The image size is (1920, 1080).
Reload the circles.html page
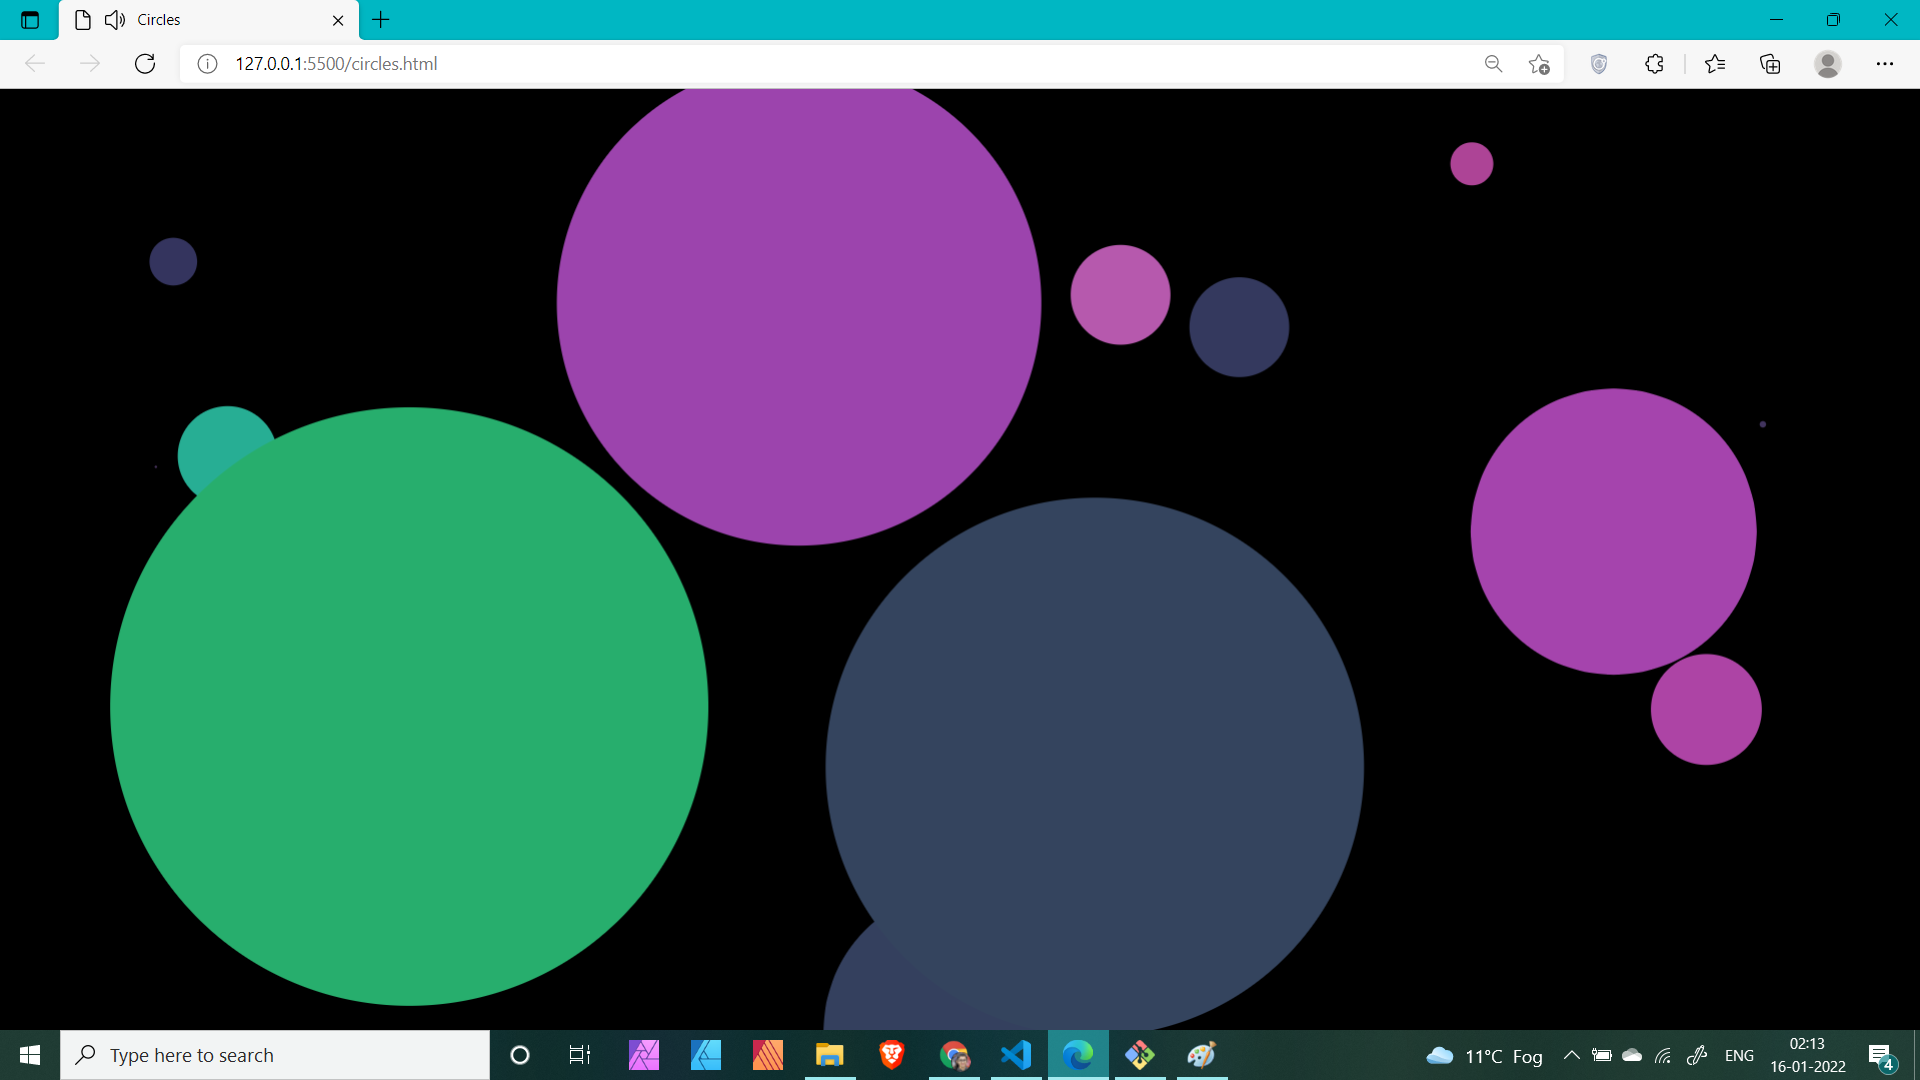145,64
